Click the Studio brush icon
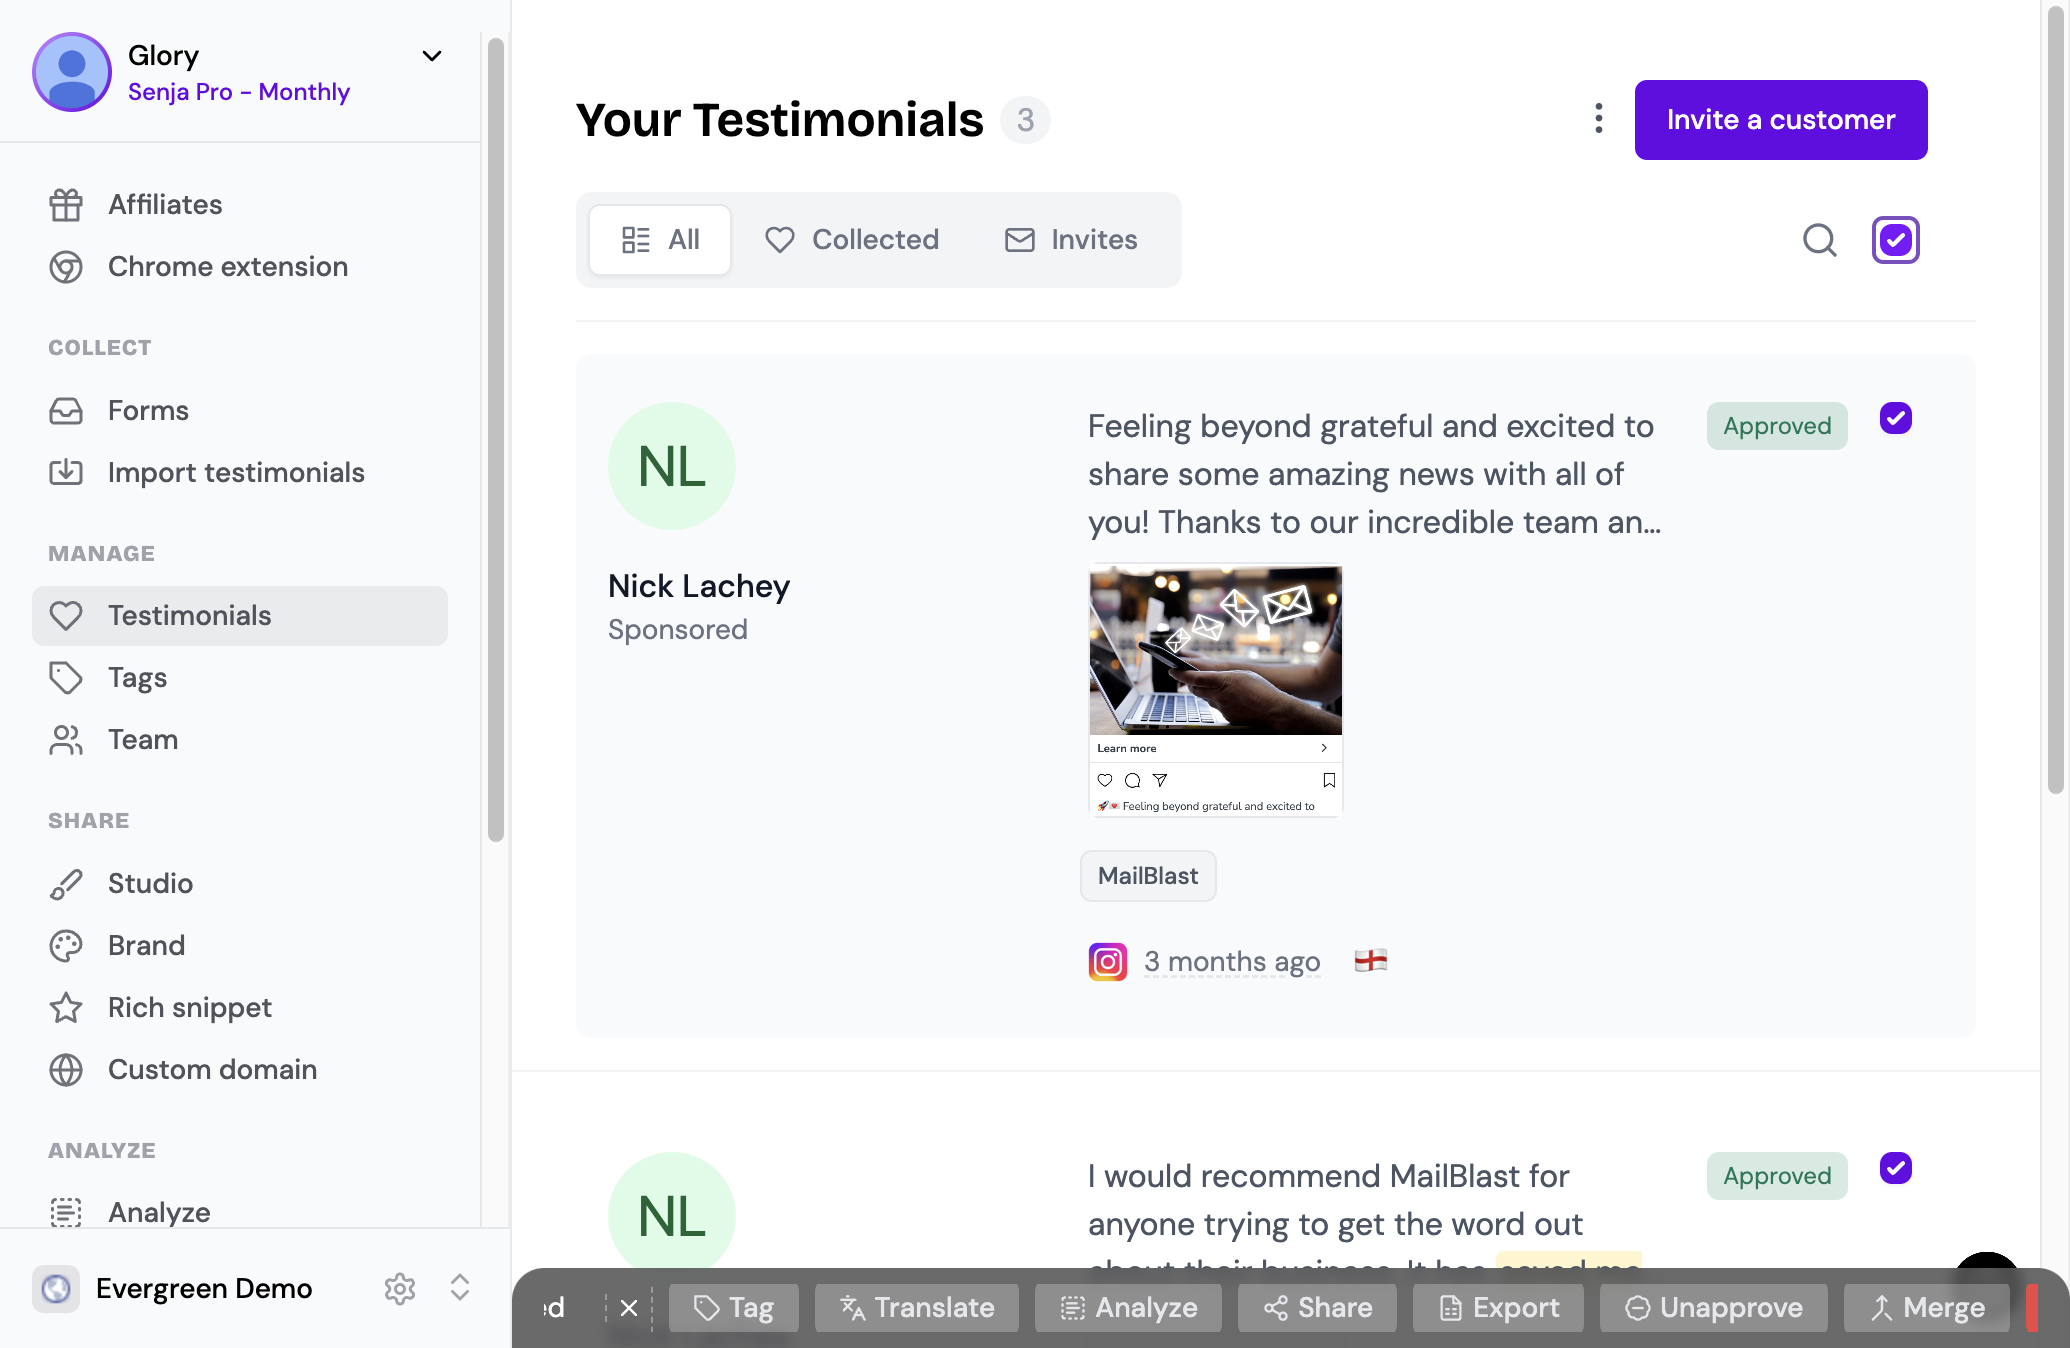Screen dimensions: 2070x1348 [66, 884]
